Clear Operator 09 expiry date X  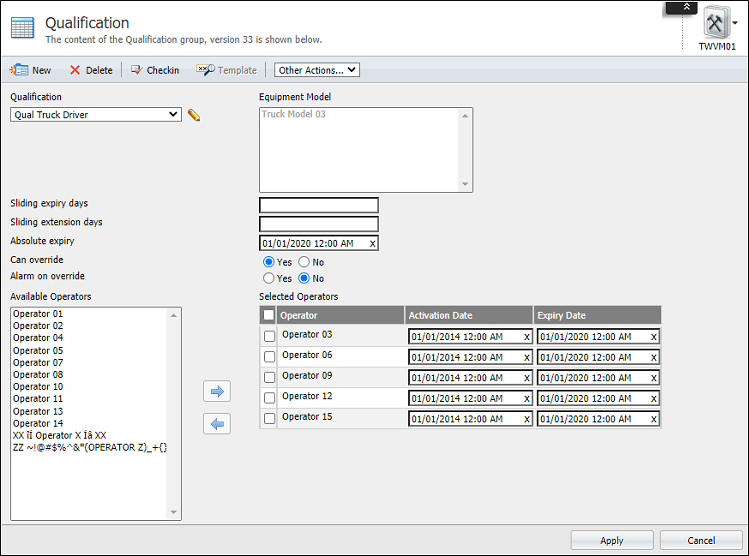click(654, 378)
